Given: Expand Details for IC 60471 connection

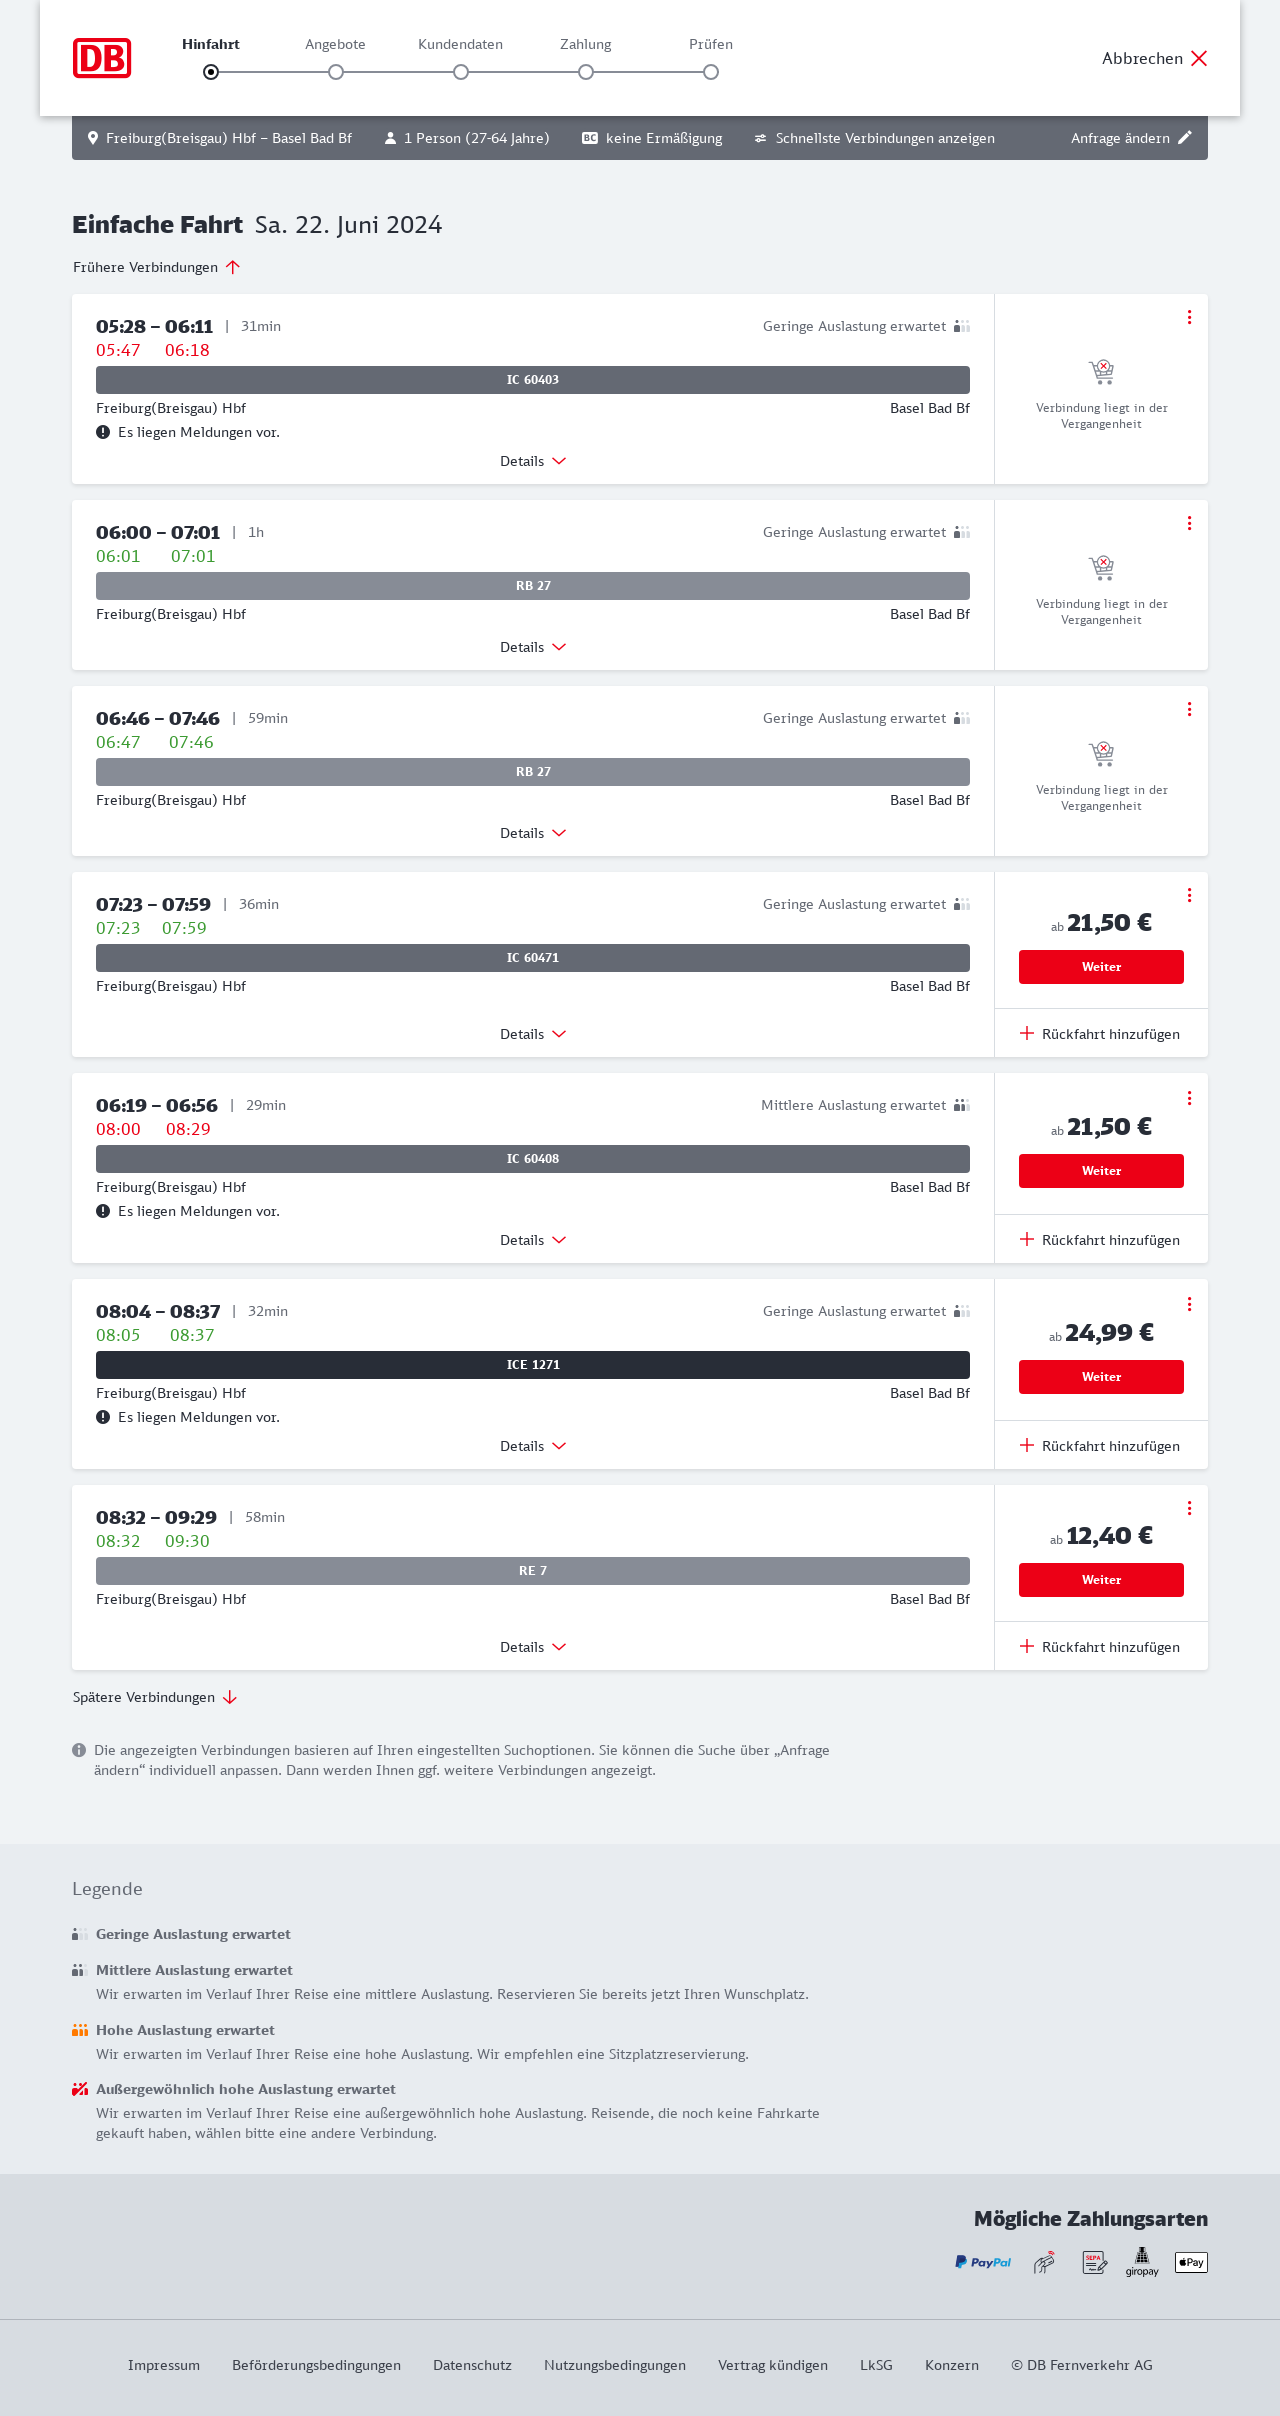Looking at the screenshot, I should point(533,1034).
